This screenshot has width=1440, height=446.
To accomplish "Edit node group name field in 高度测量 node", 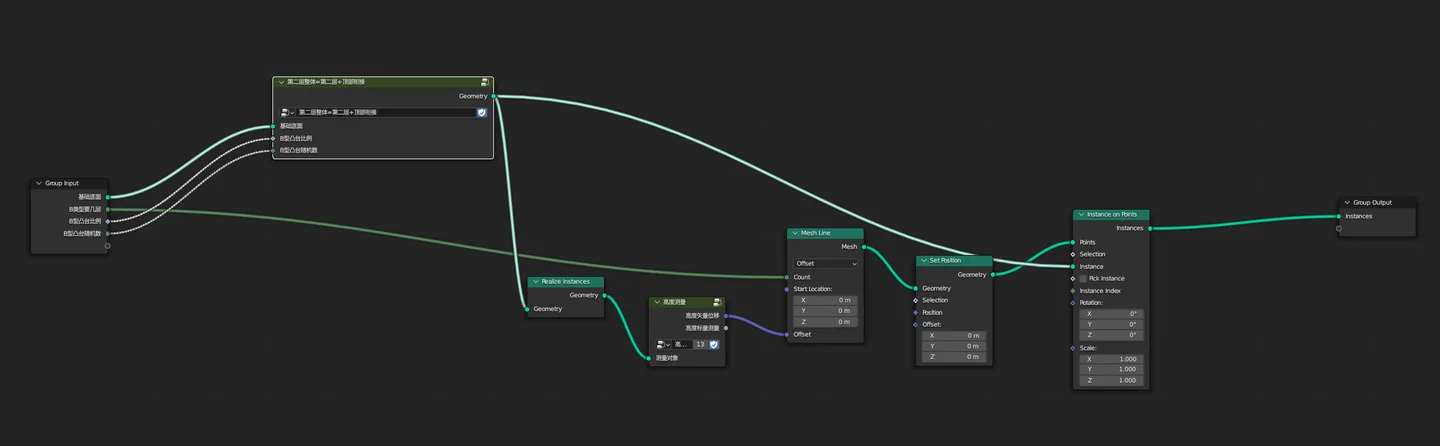I will [x=682, y=344].
